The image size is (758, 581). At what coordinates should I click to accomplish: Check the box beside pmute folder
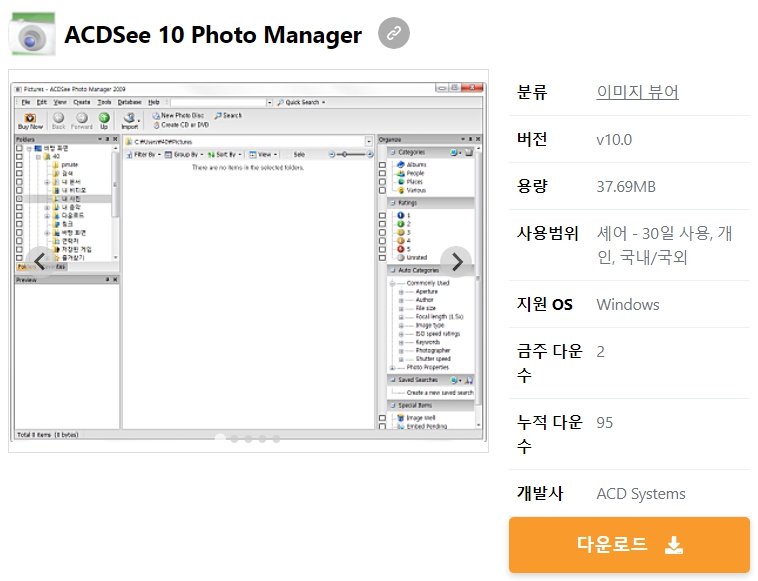click(19, 165)
